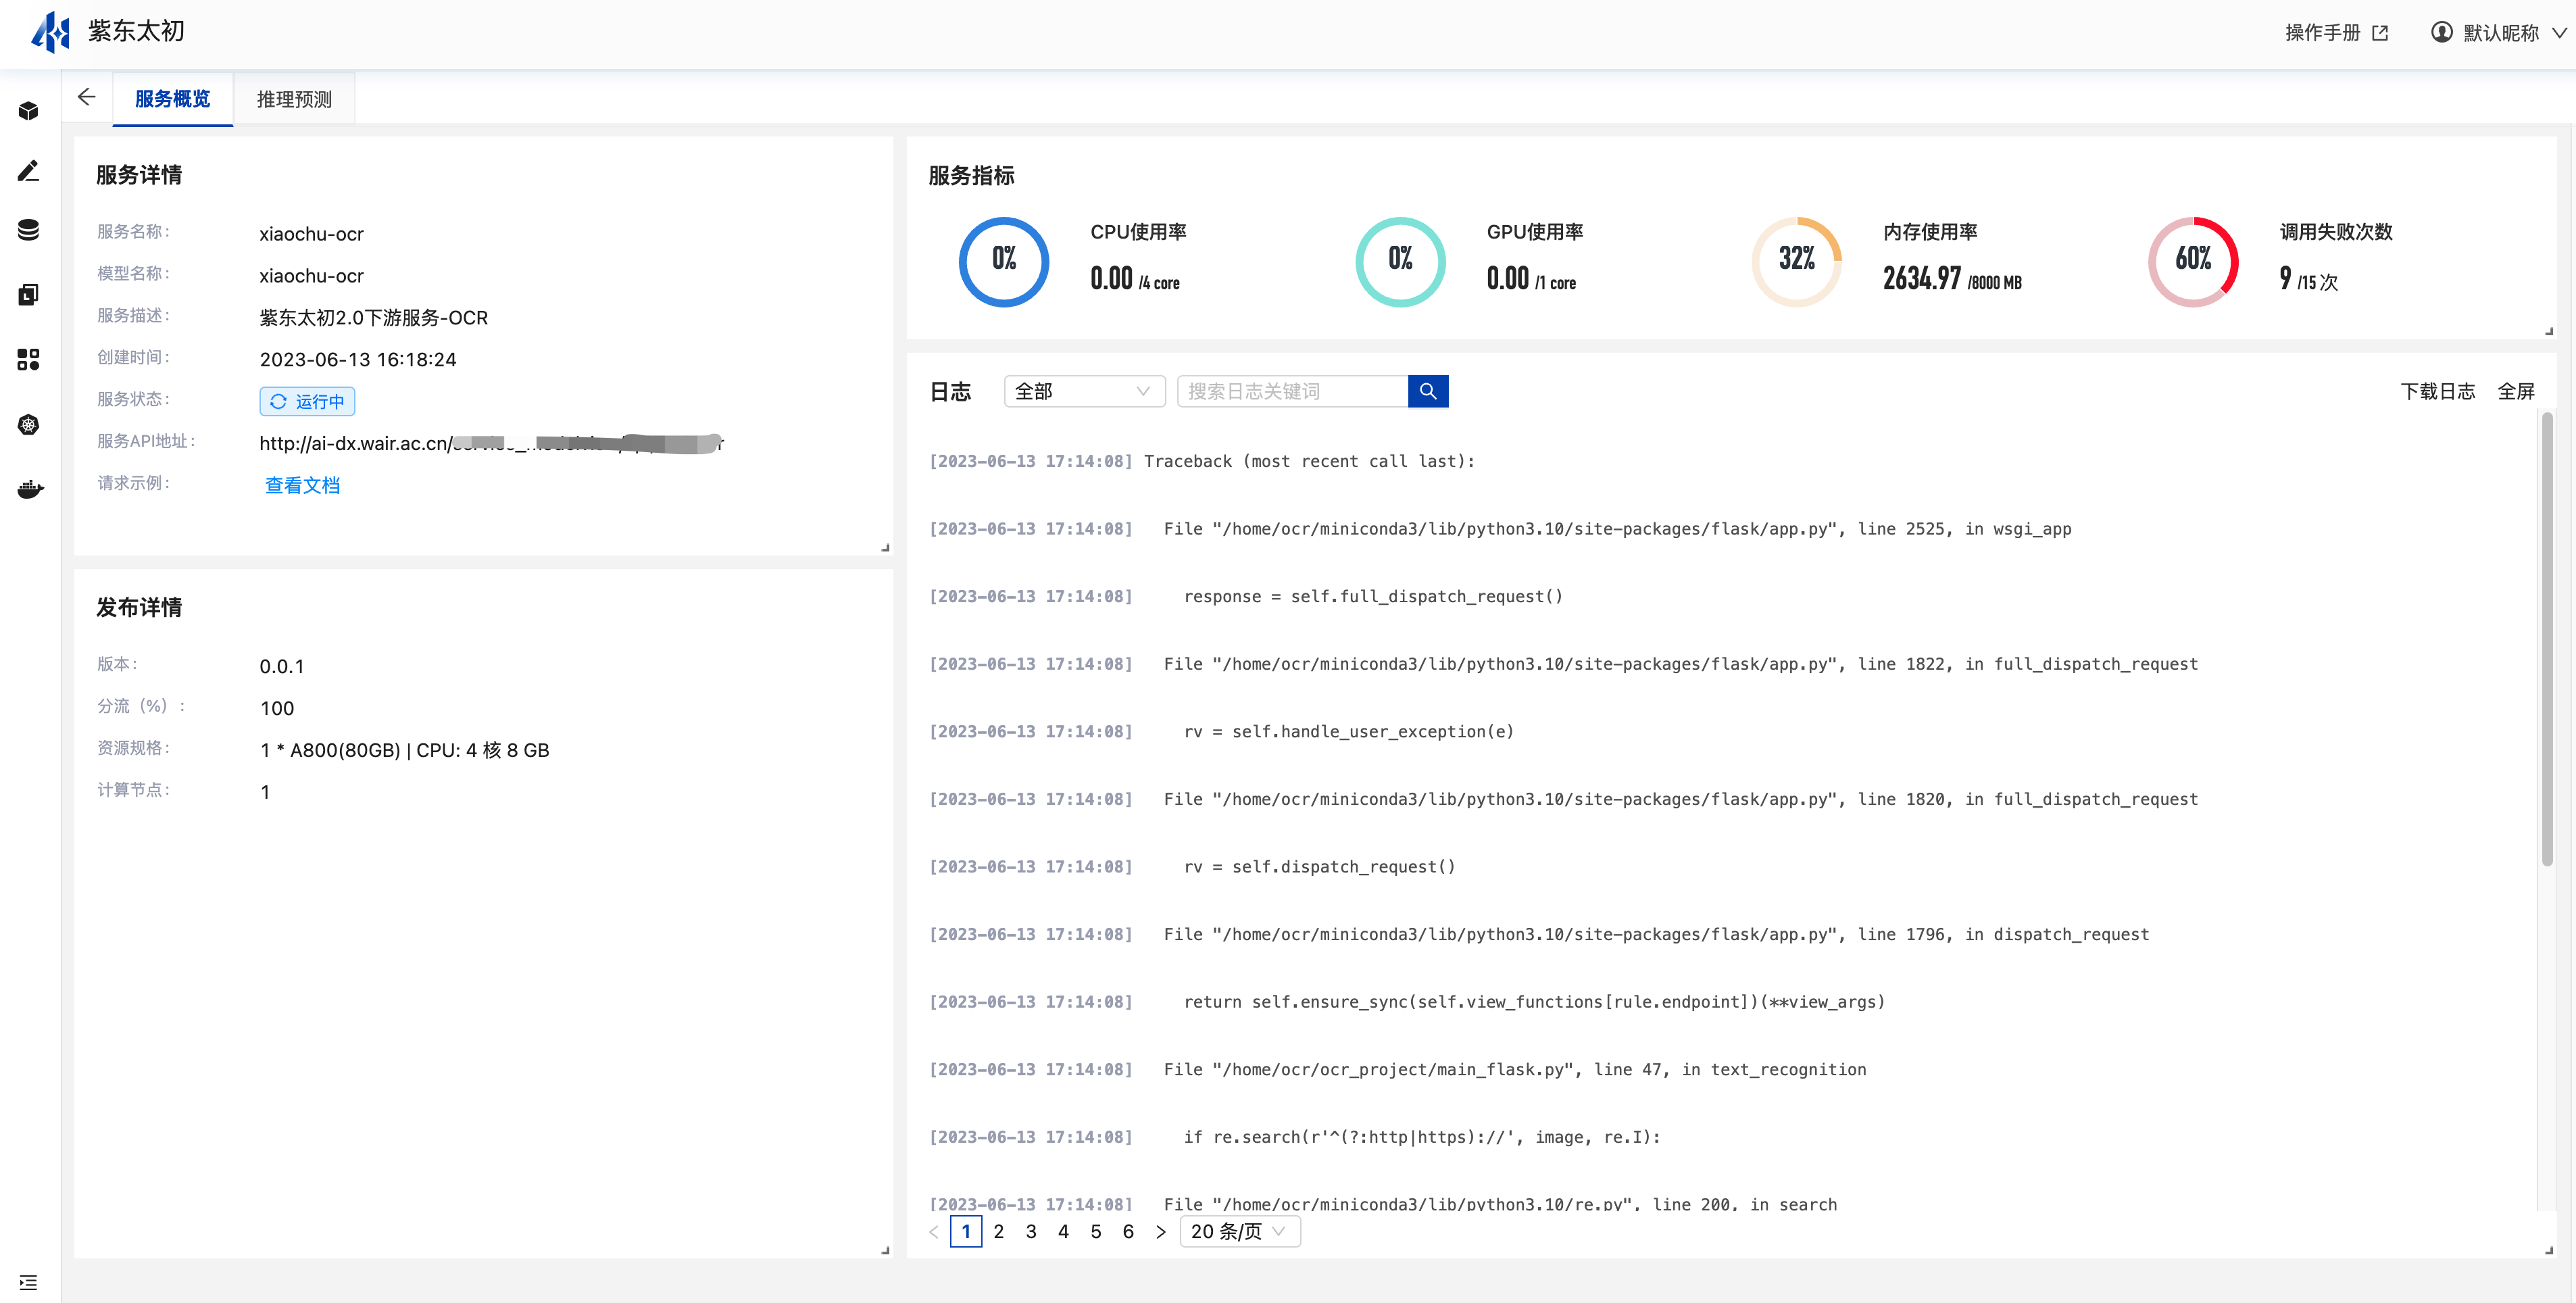2576x1303 pixels.
Task: Click the creation time 2023-06-13 16:18:24
Action: (358, 359)
